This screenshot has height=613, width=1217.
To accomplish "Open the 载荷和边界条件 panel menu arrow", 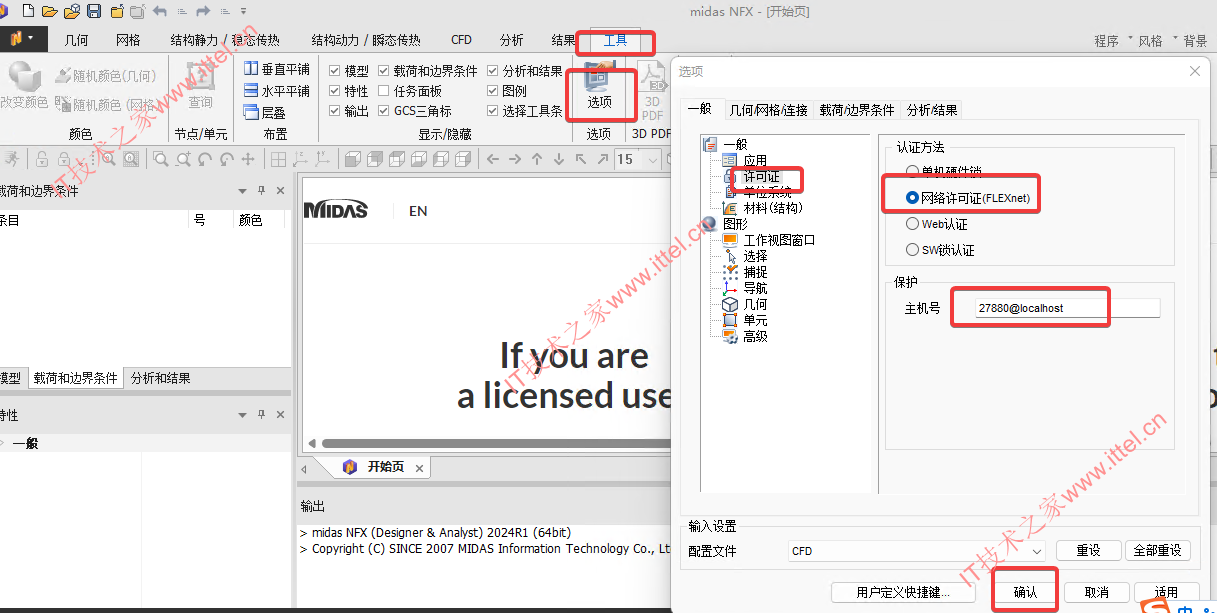I will point(242,191).
